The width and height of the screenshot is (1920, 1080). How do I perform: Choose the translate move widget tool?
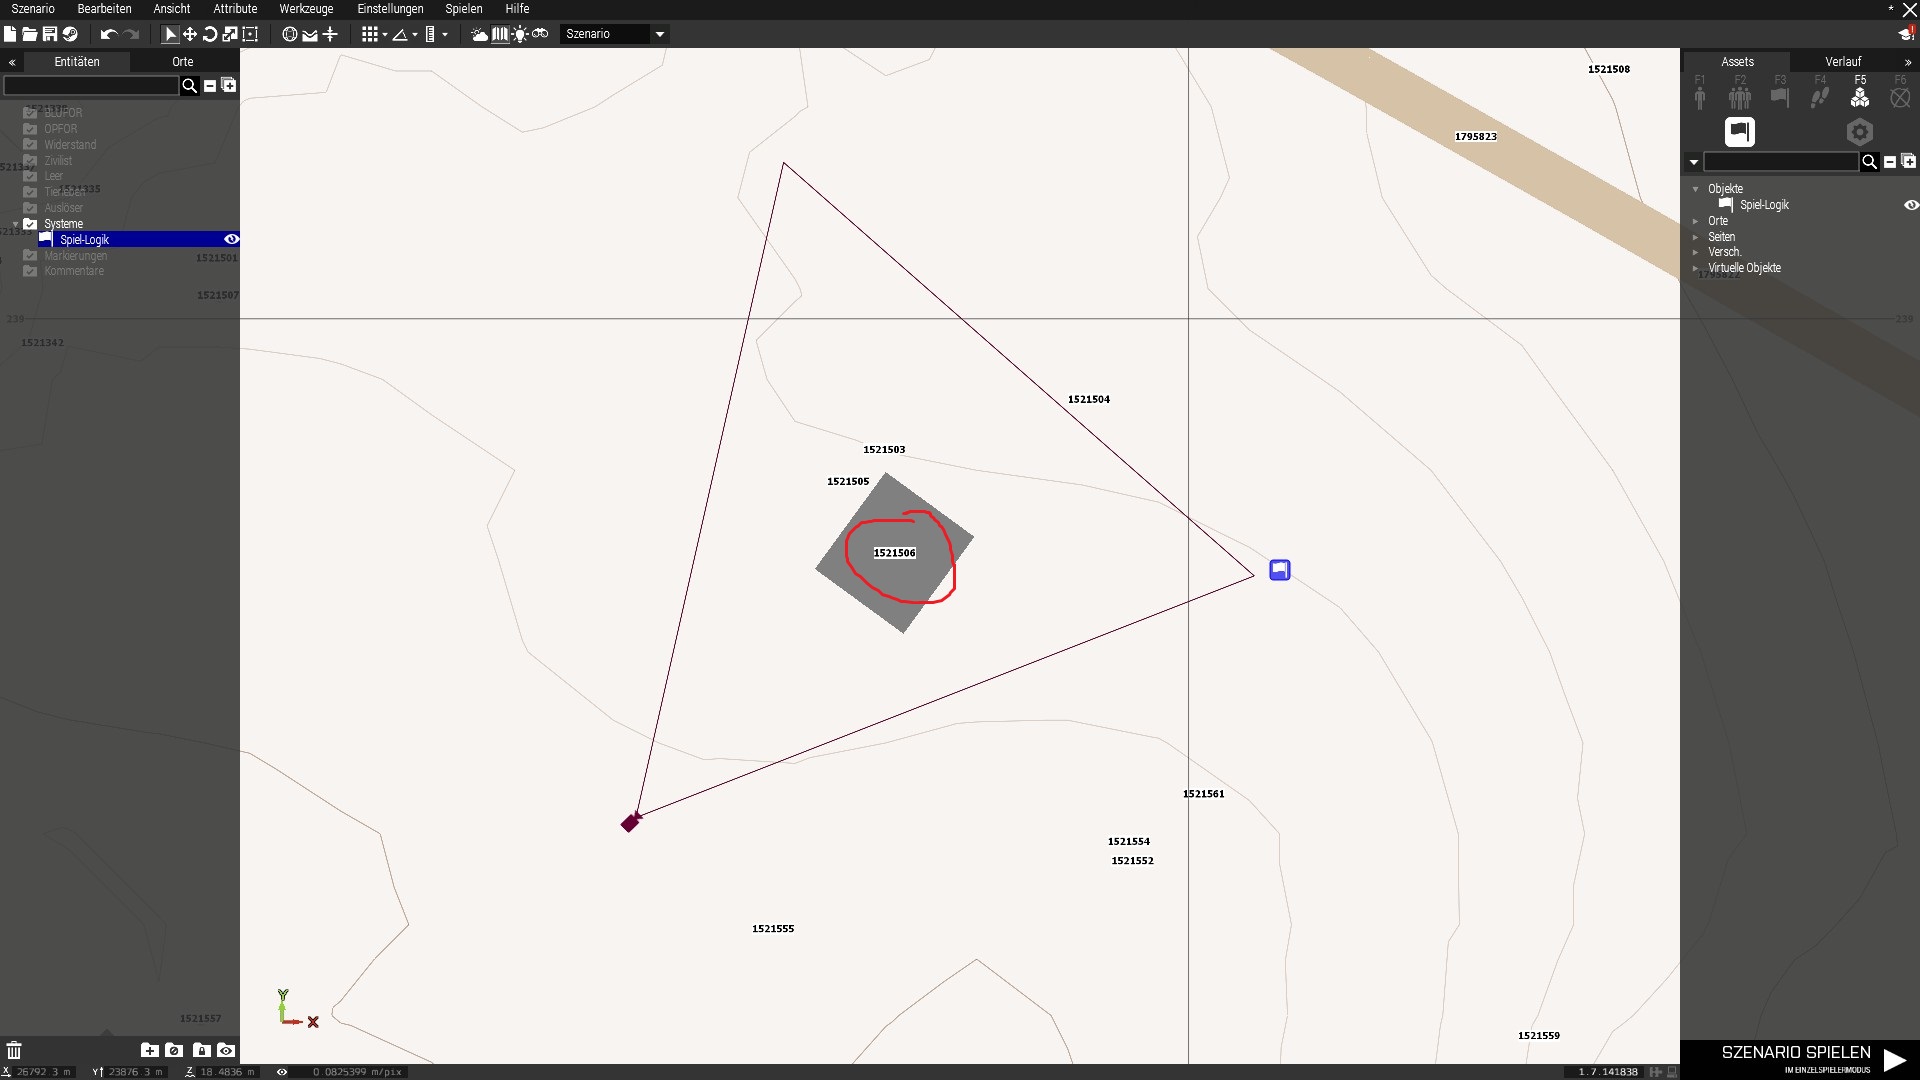[190, 34]
